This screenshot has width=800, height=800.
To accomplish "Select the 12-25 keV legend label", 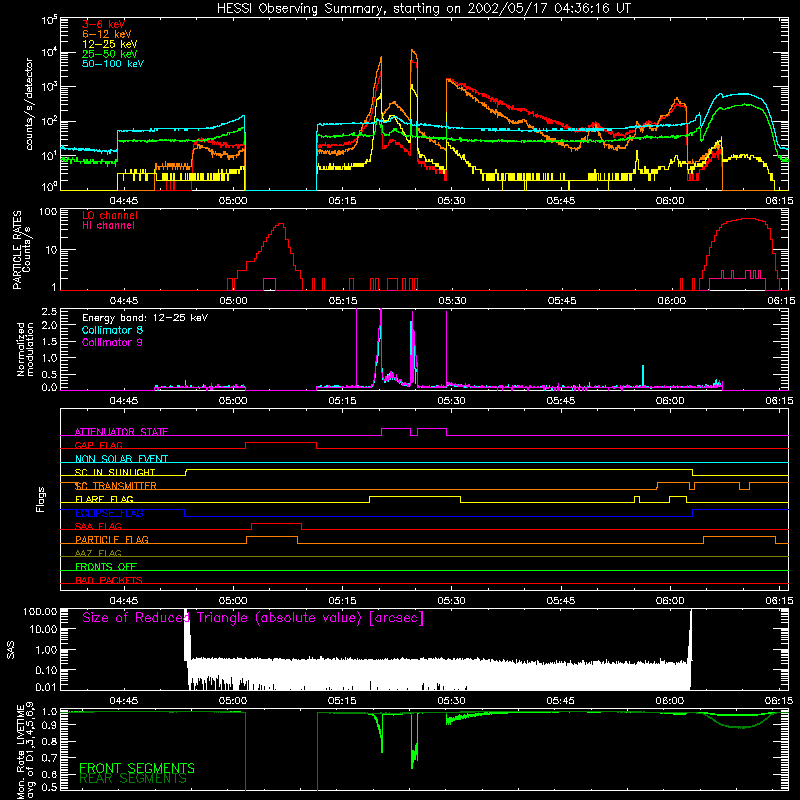I will [x=109, y=44].
